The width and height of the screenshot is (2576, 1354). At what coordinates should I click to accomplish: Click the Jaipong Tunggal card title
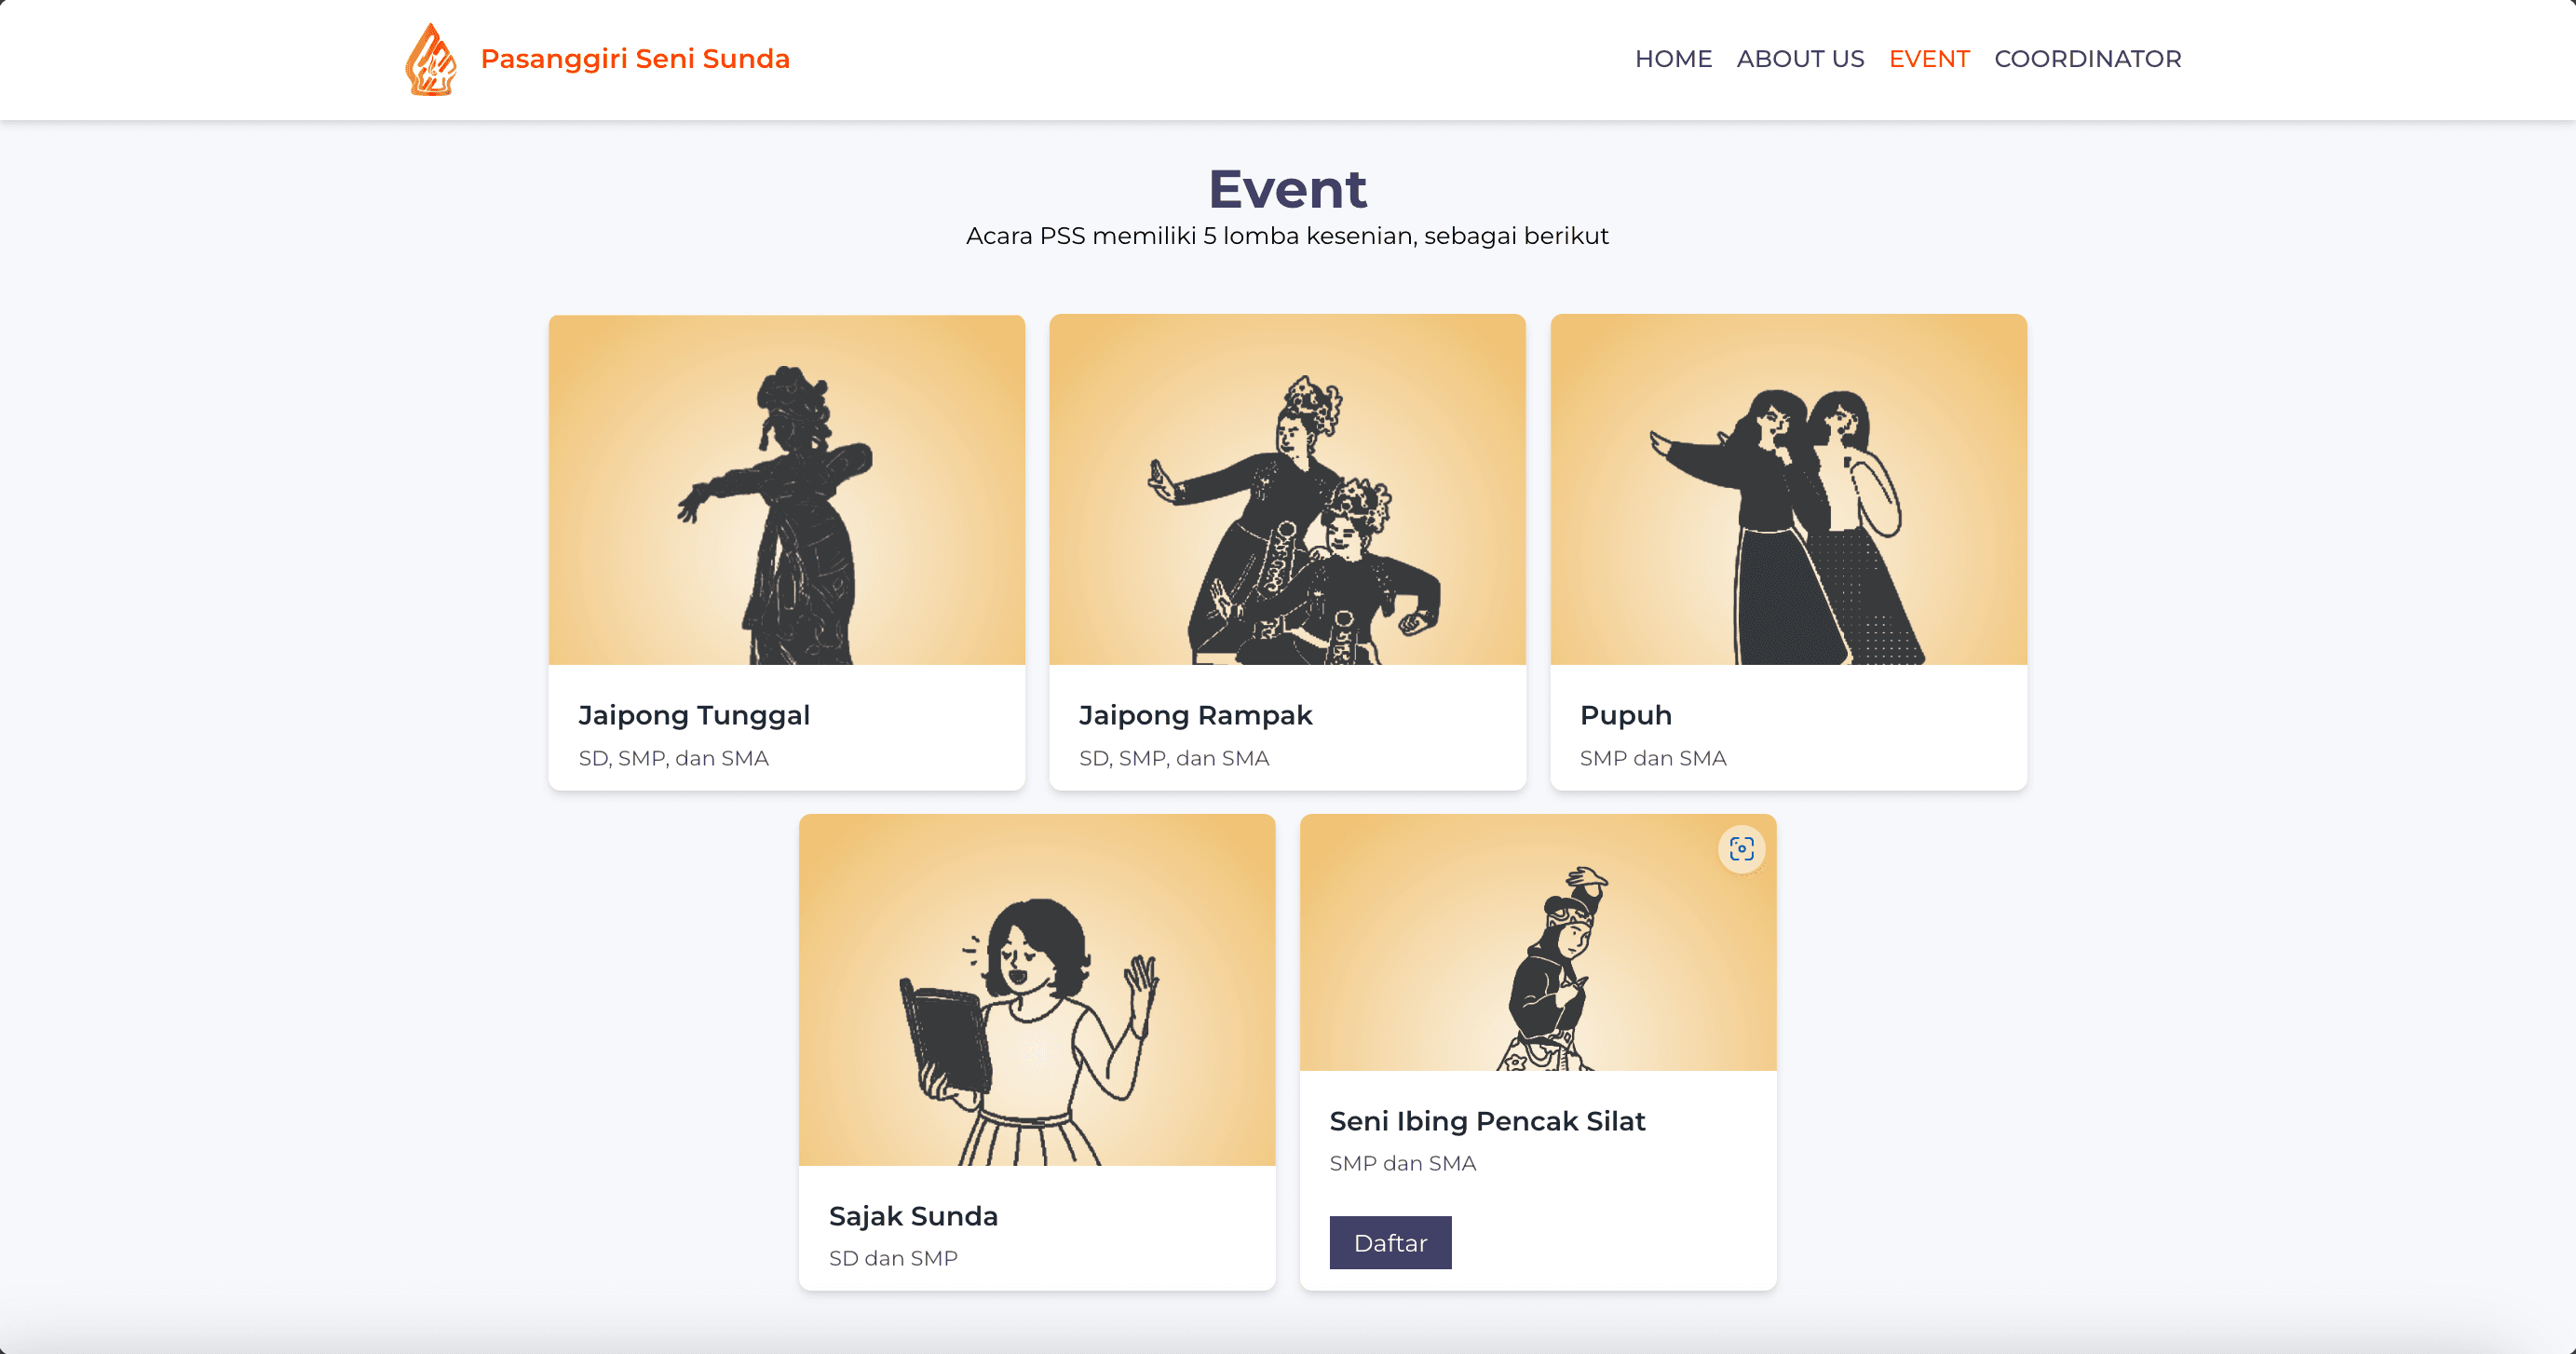coord(694,715)
